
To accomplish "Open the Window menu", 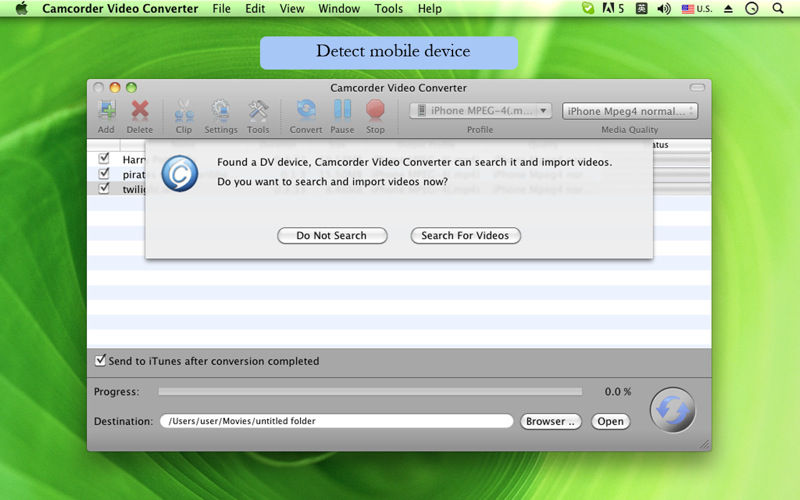I will coord(339,9).
